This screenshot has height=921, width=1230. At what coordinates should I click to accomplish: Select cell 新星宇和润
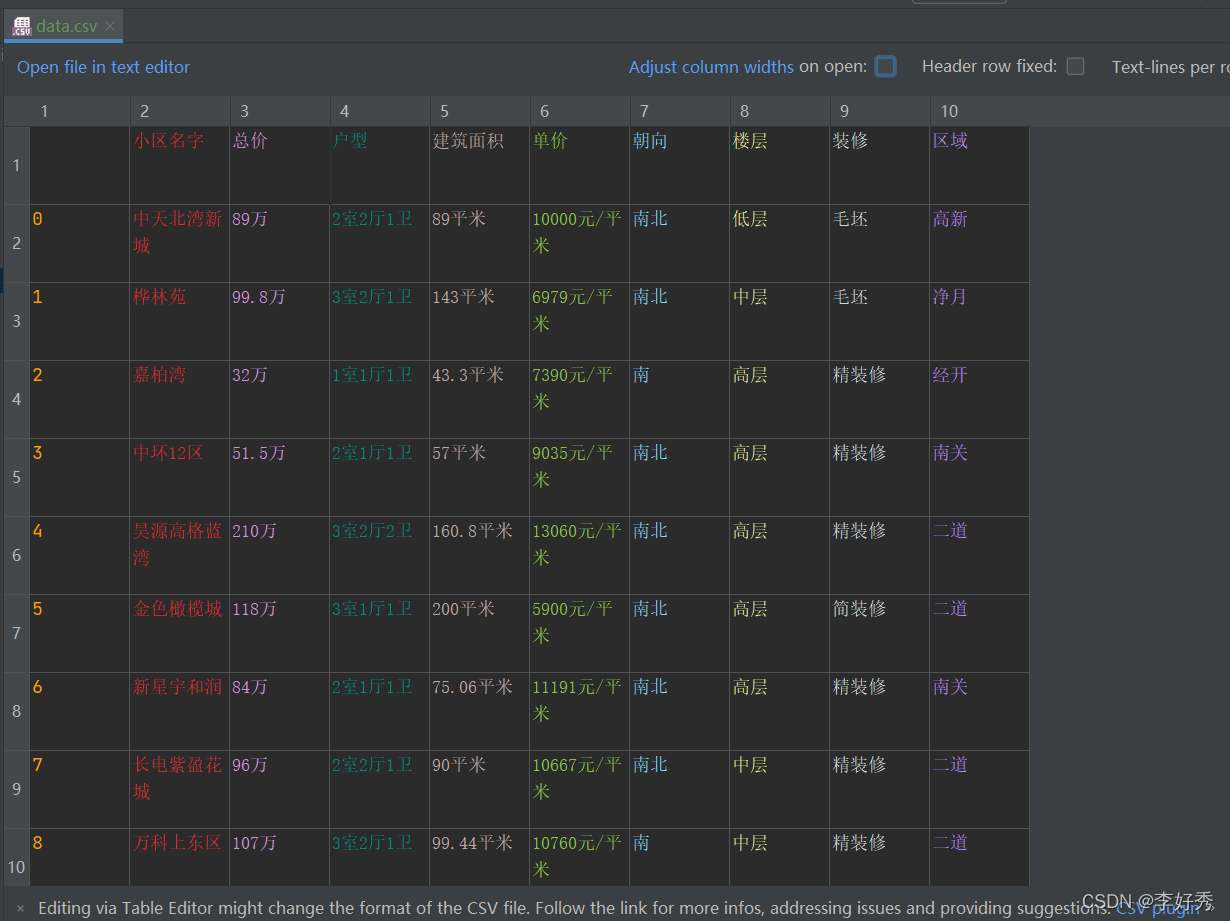180,711
